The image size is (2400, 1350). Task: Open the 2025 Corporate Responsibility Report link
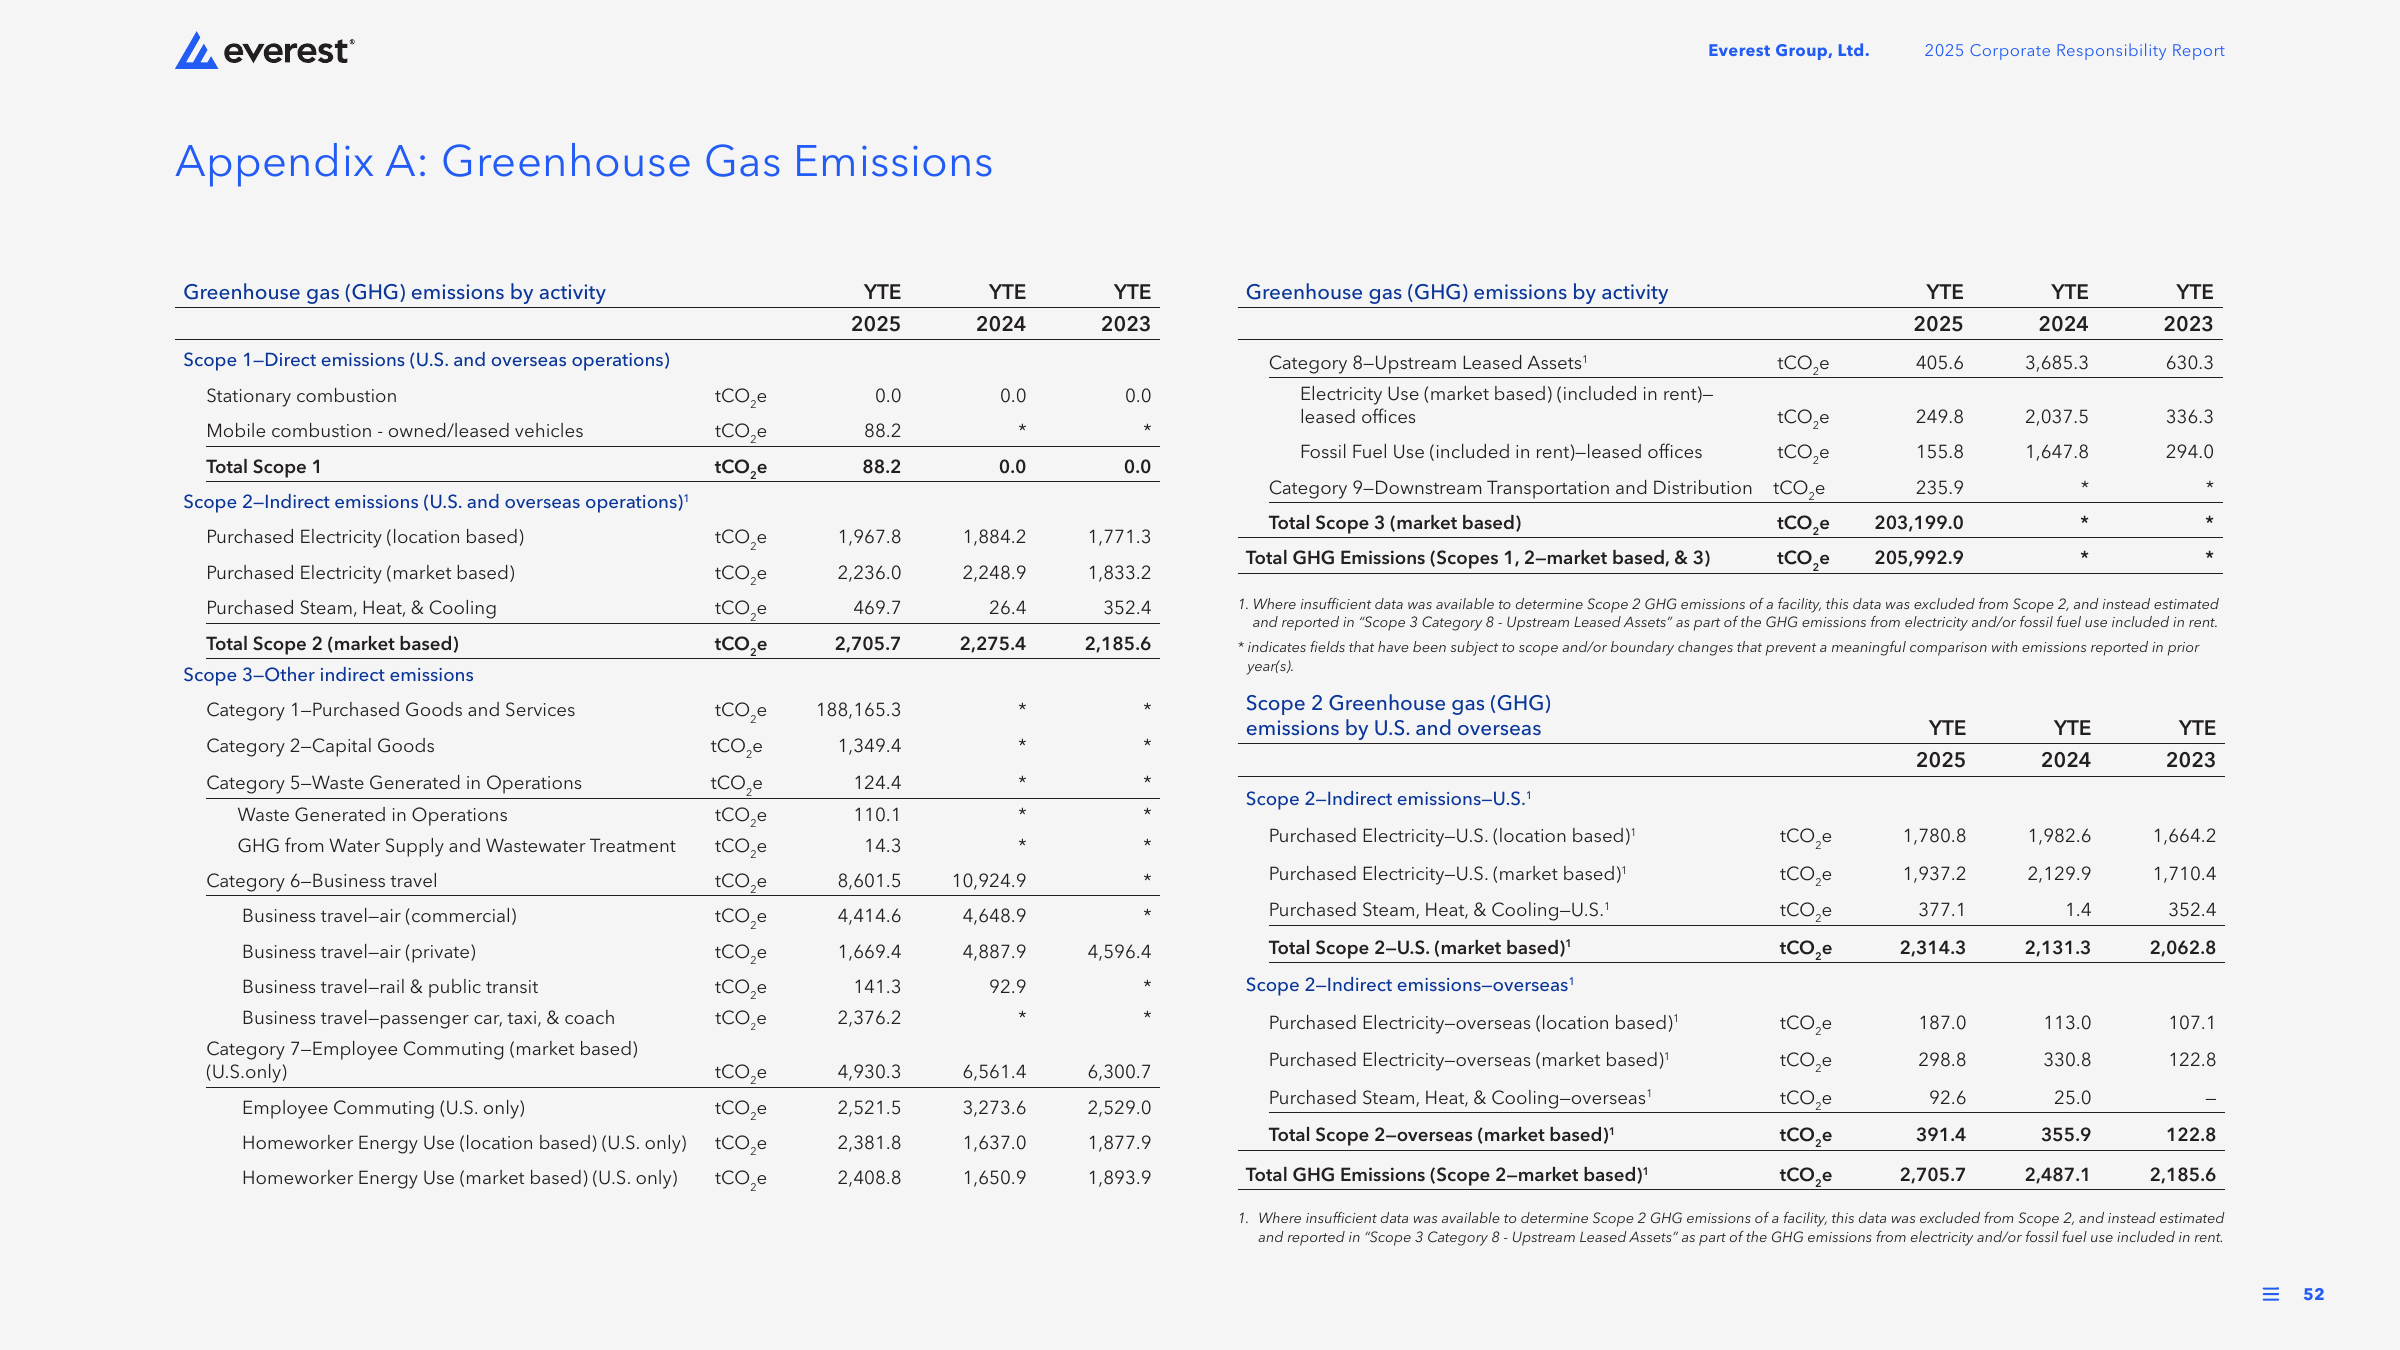click(2074, 50)
